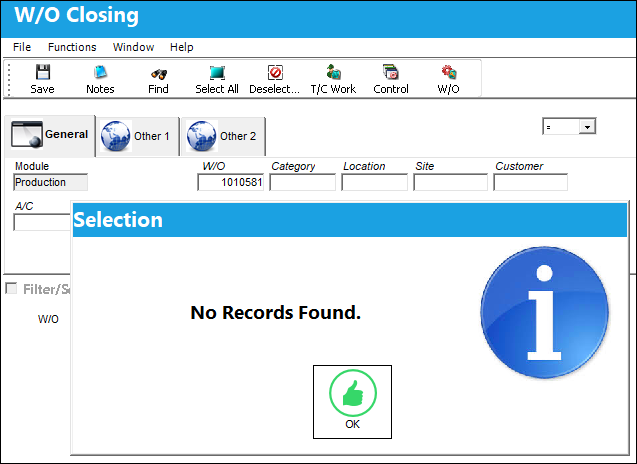Click the green thumbs-up OK button
This screenshot has width=637, height=464.
coord(352,401)
